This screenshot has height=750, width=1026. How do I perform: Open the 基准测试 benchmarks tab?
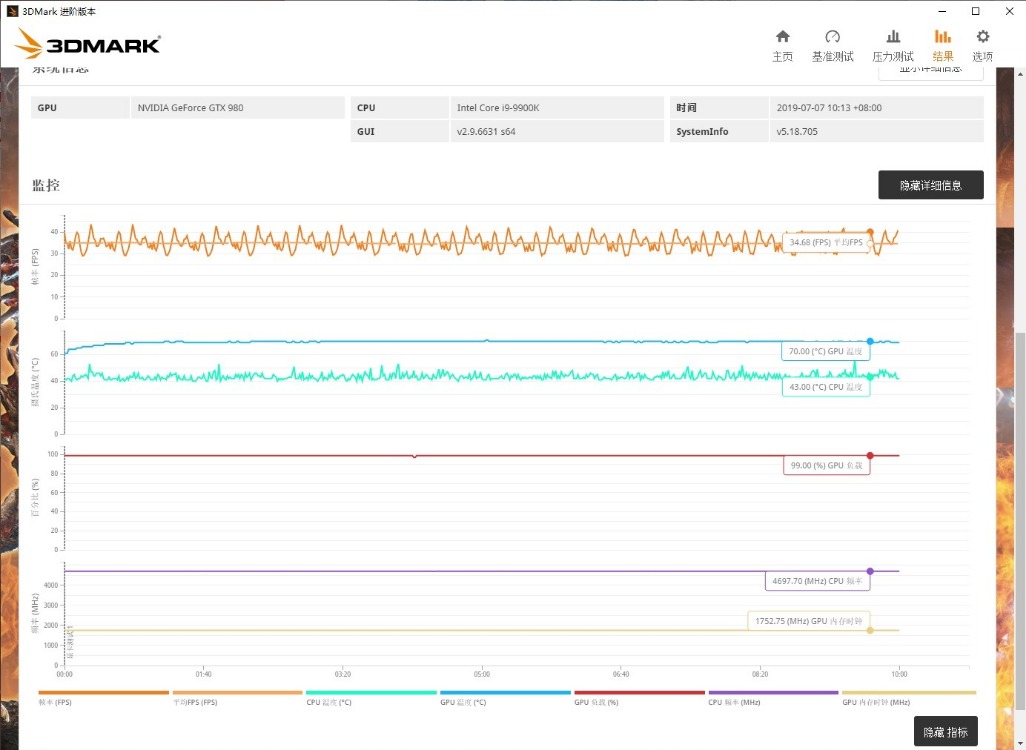[832, 46]
